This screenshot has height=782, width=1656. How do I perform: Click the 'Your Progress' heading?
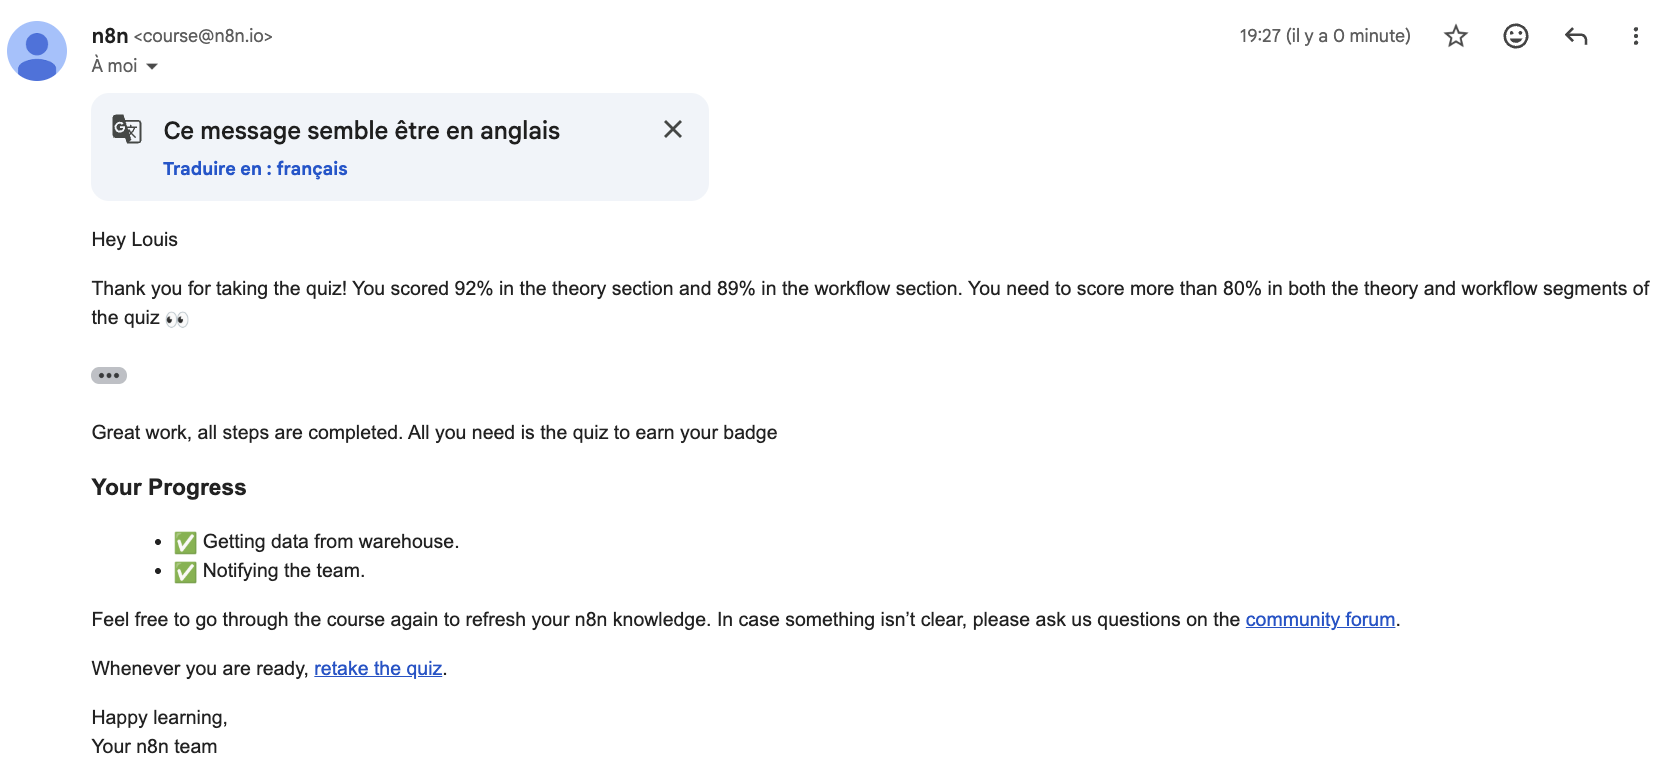(169, 487)
